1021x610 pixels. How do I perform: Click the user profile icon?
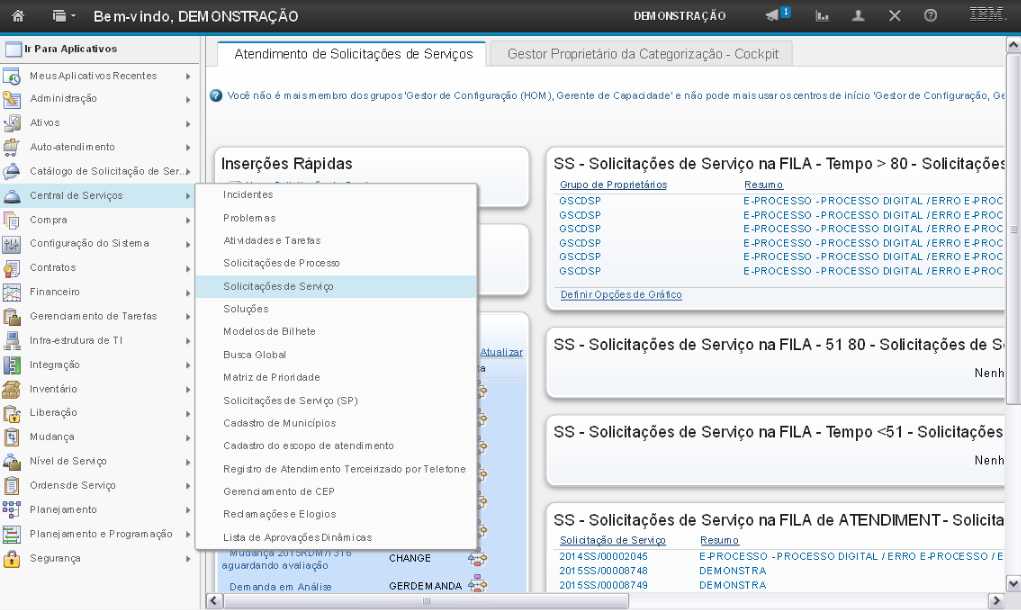858,16
